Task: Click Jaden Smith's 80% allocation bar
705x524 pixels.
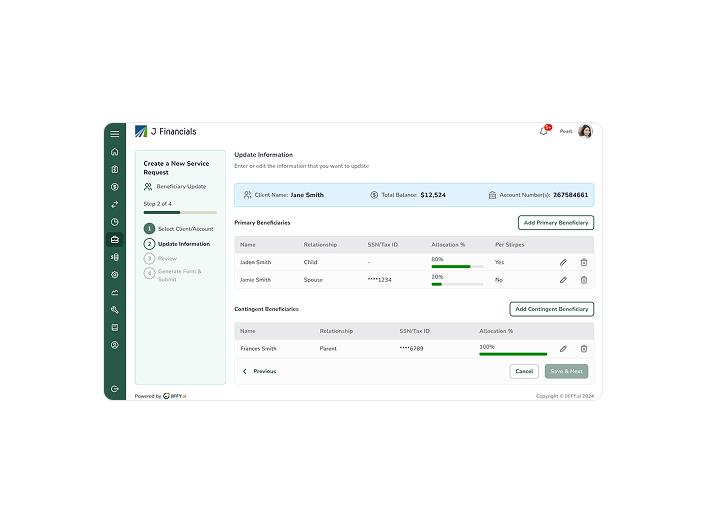Action: pos(456,267)
